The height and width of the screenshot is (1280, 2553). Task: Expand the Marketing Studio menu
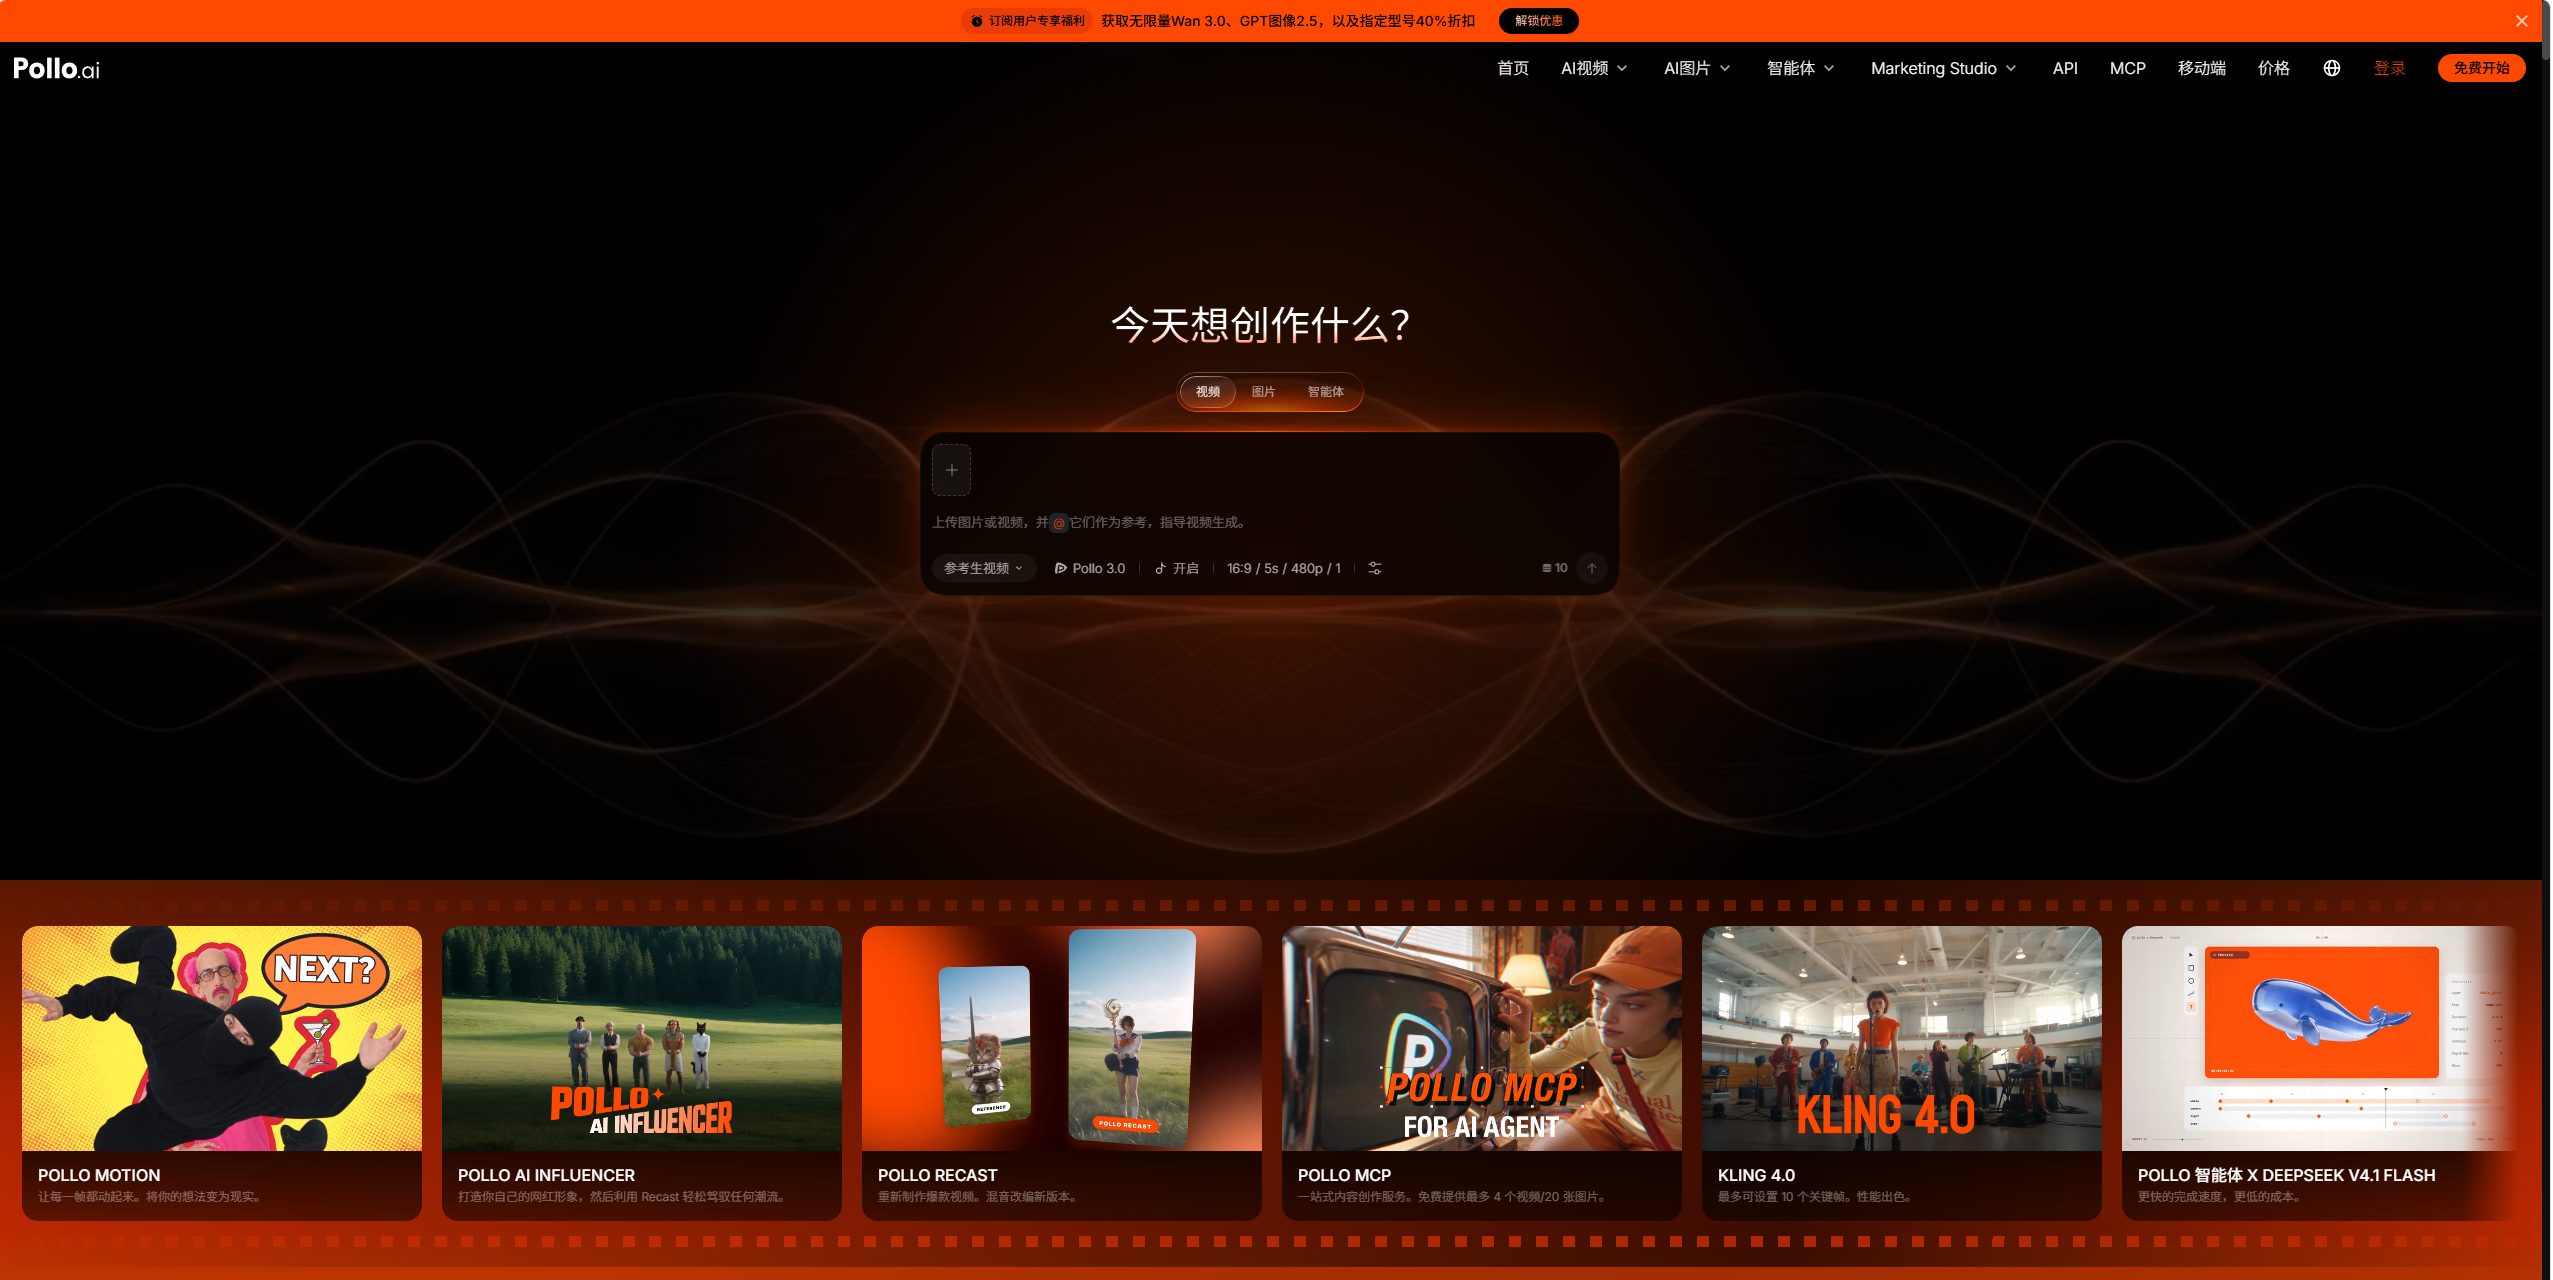tap(1943, 68)
